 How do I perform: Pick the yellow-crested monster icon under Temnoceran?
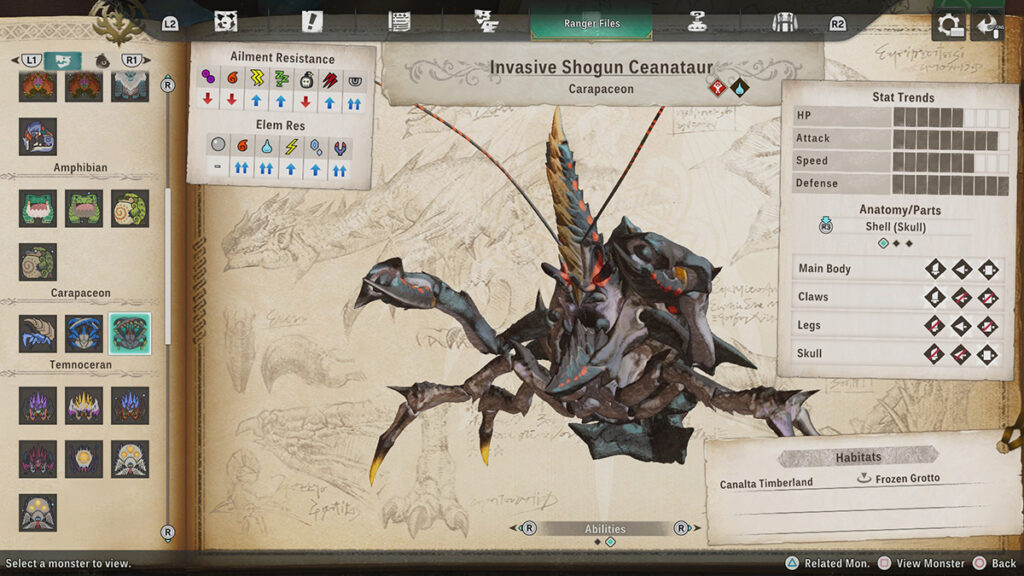pos(84,405)
